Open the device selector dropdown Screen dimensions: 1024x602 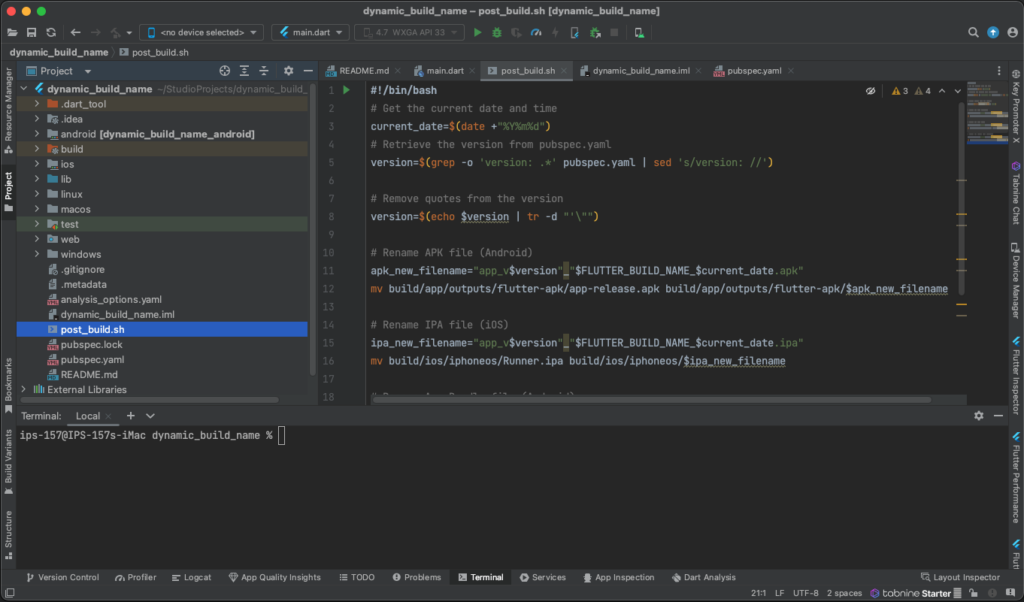coord(201,32)
